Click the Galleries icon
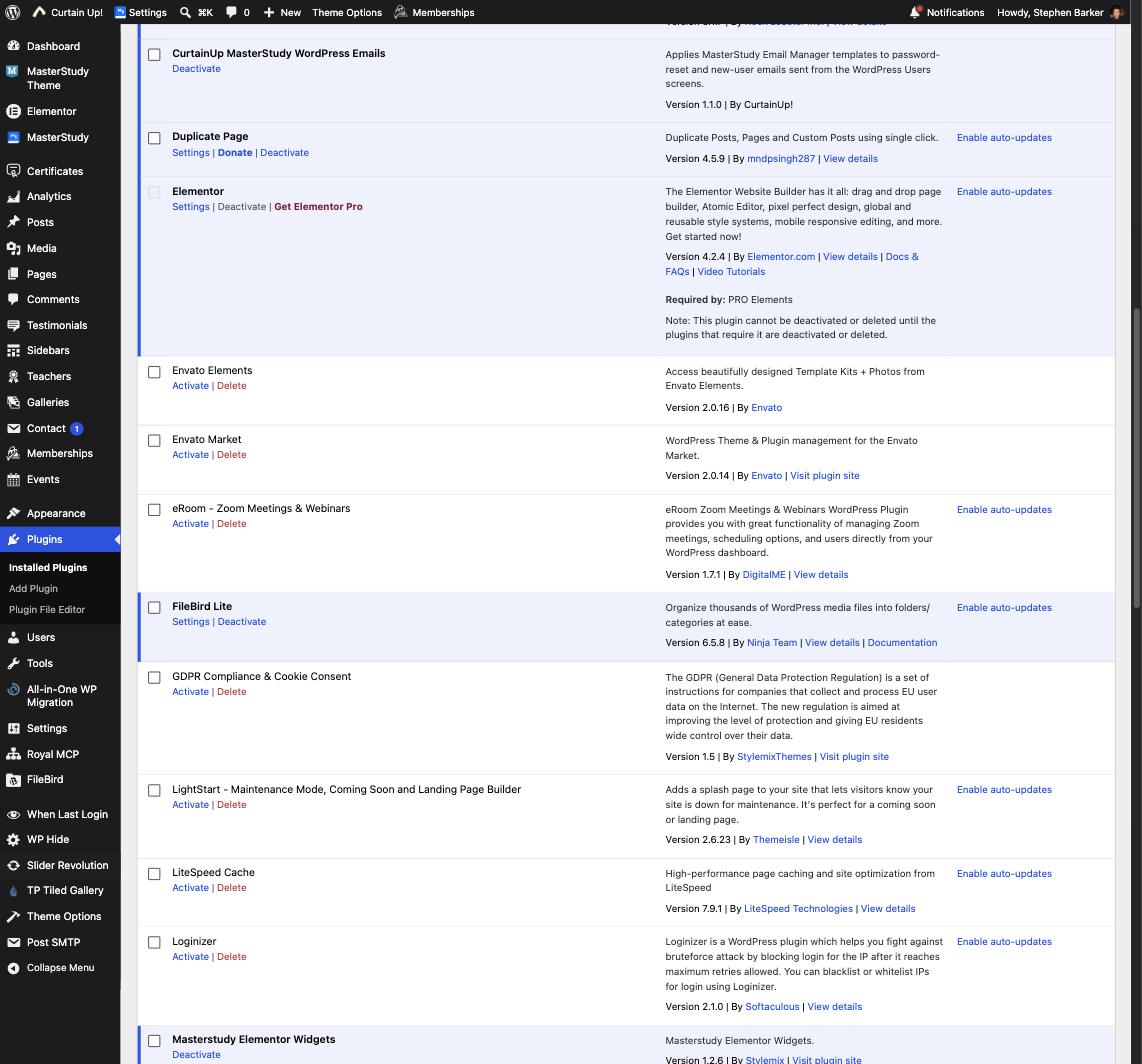 13,402
